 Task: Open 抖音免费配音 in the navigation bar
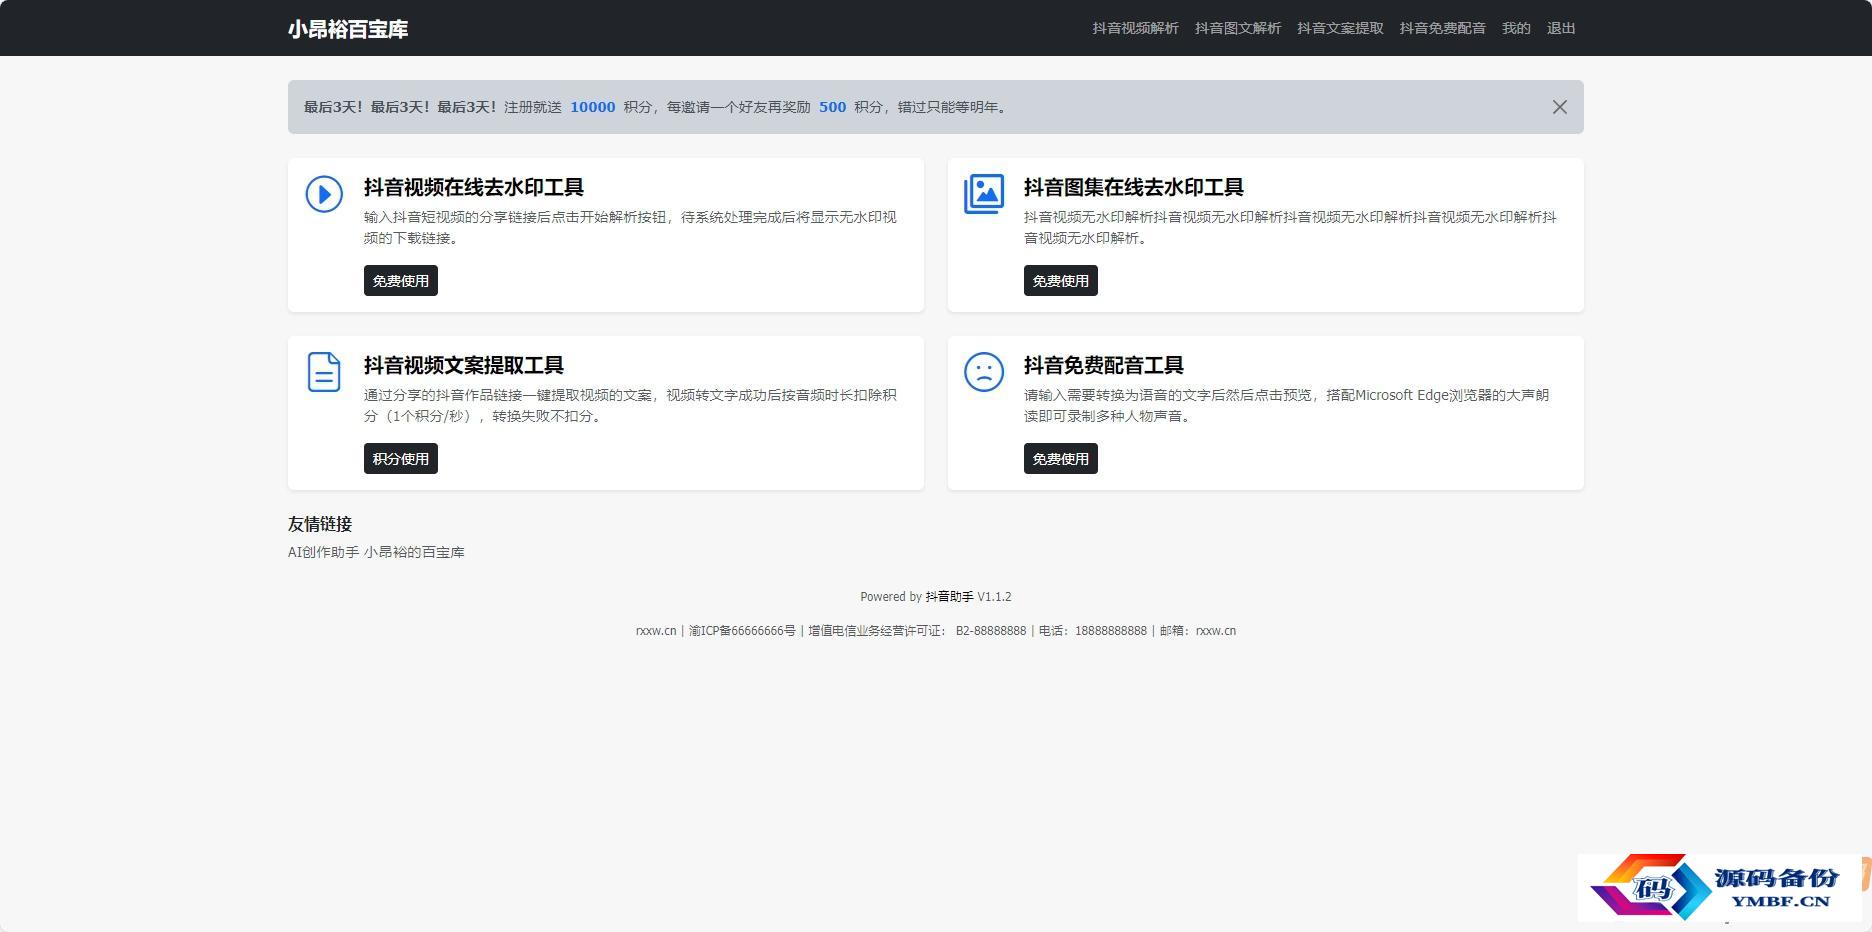pyautogui.click(x=1442, y=28)
